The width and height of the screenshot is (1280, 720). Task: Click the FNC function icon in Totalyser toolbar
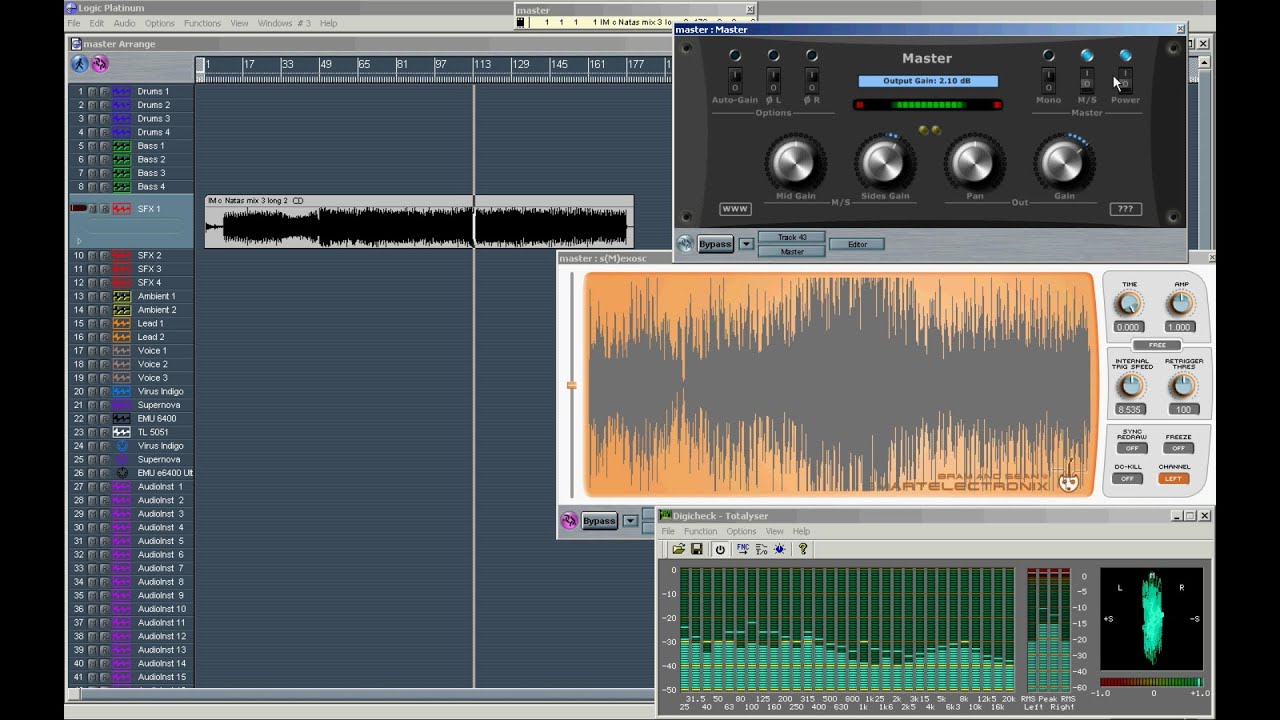pos(743,549)
